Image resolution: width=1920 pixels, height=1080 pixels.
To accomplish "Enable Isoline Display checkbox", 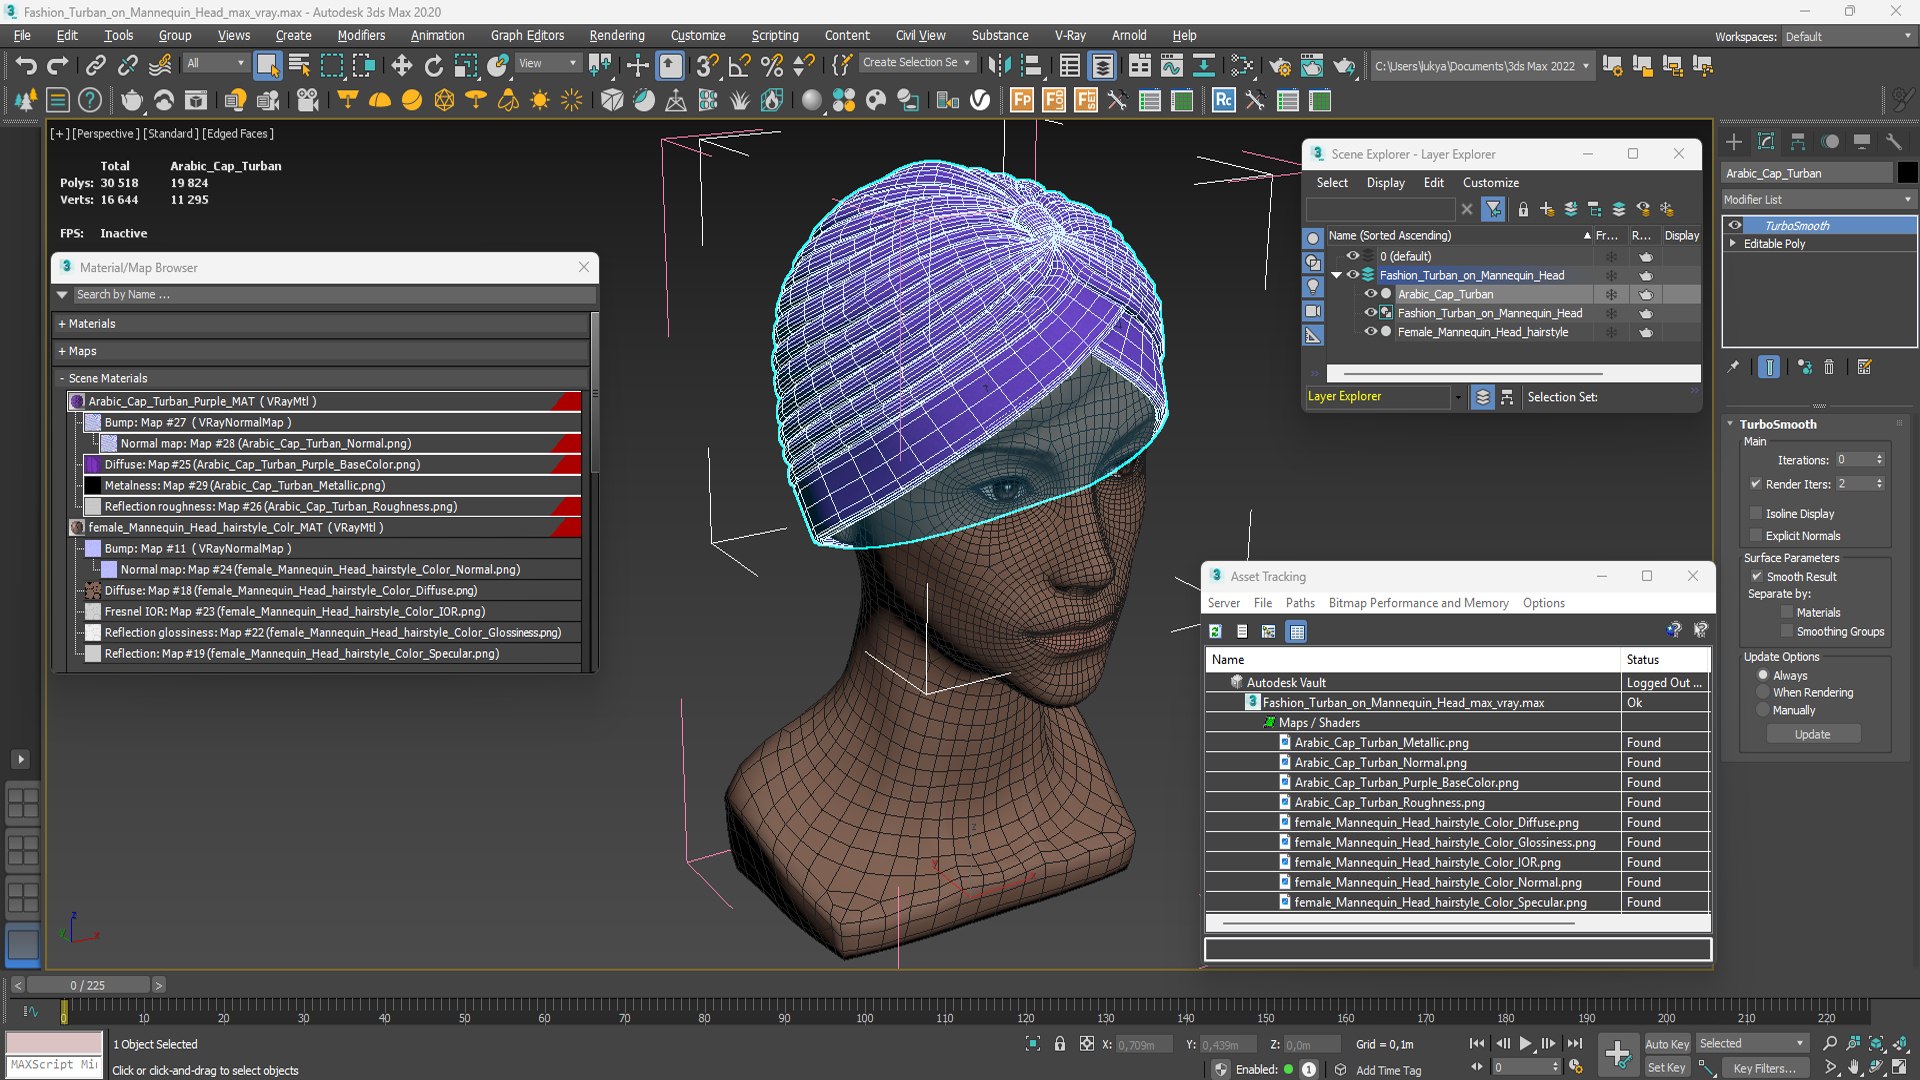I will [x=1756, y=513].
